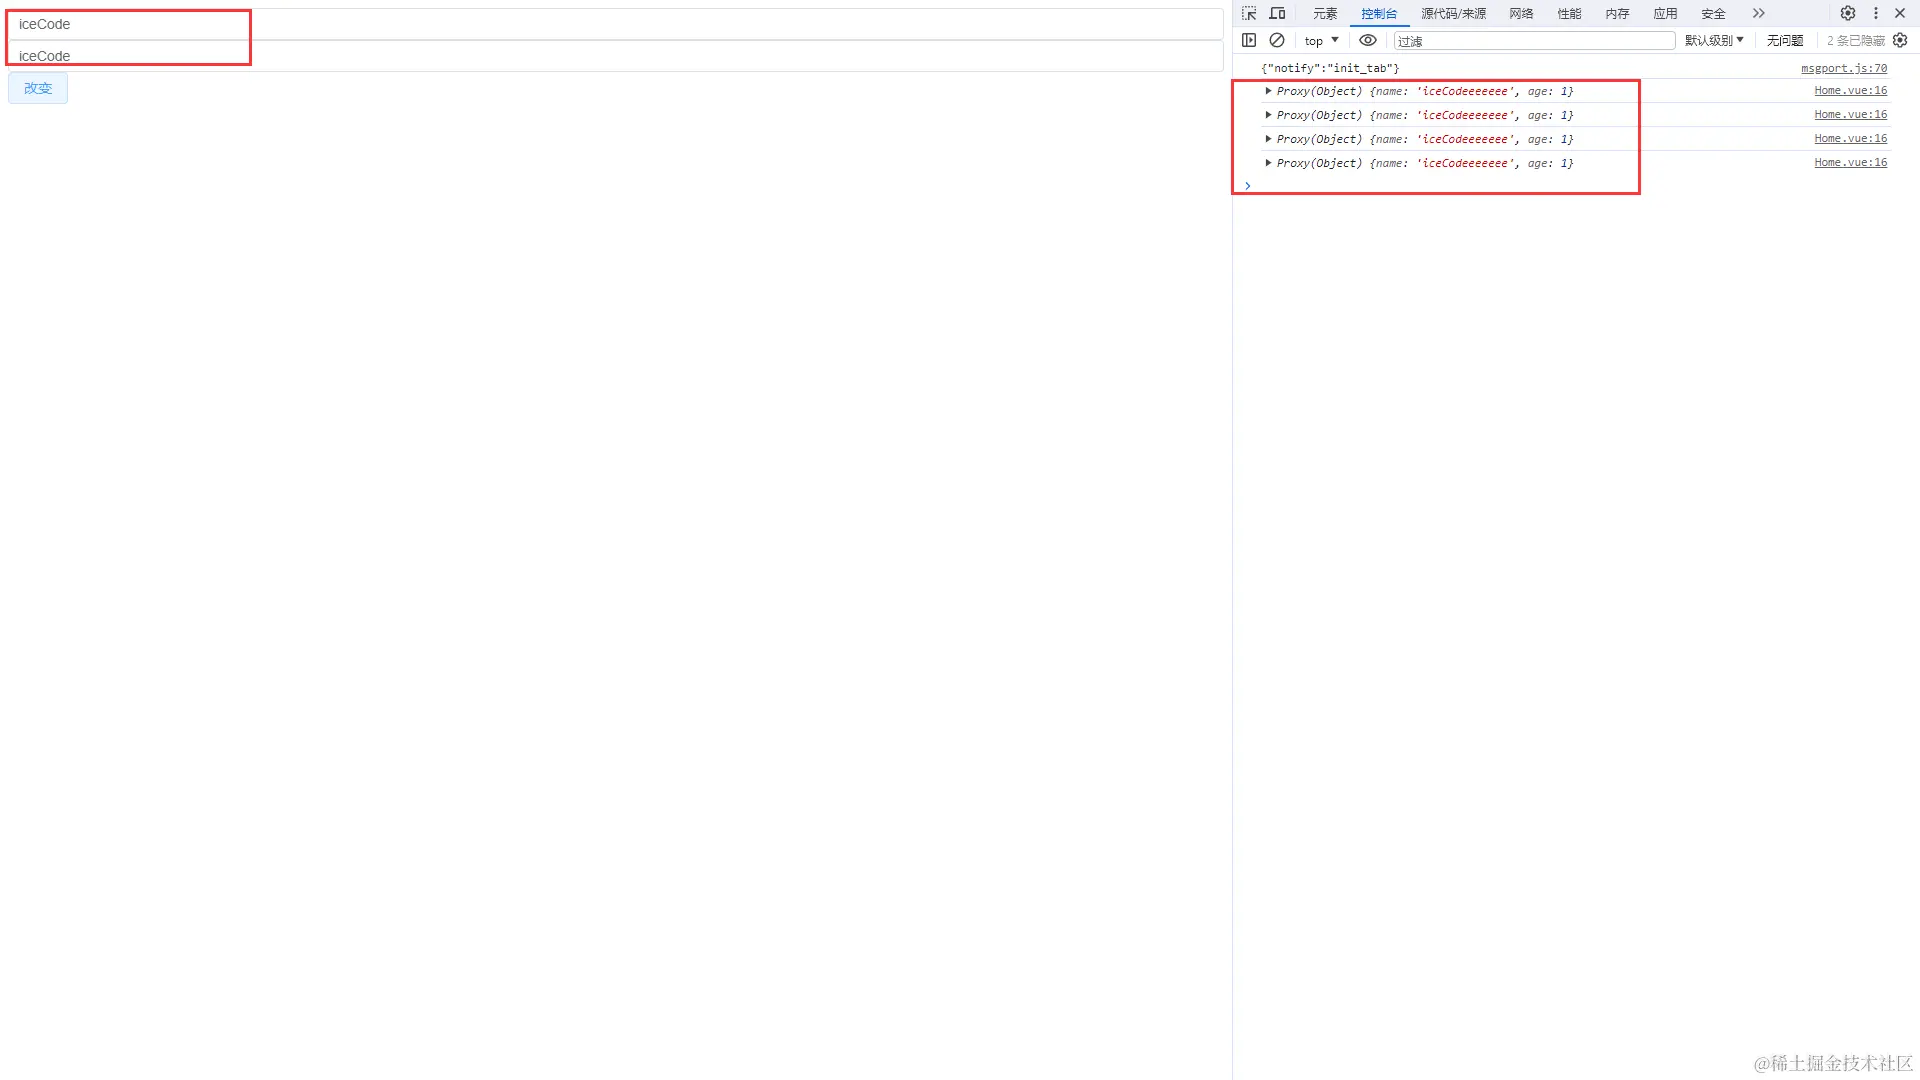Show the console sidebar panel icon
The image size is (1920, 1080).
(1249, 40)
